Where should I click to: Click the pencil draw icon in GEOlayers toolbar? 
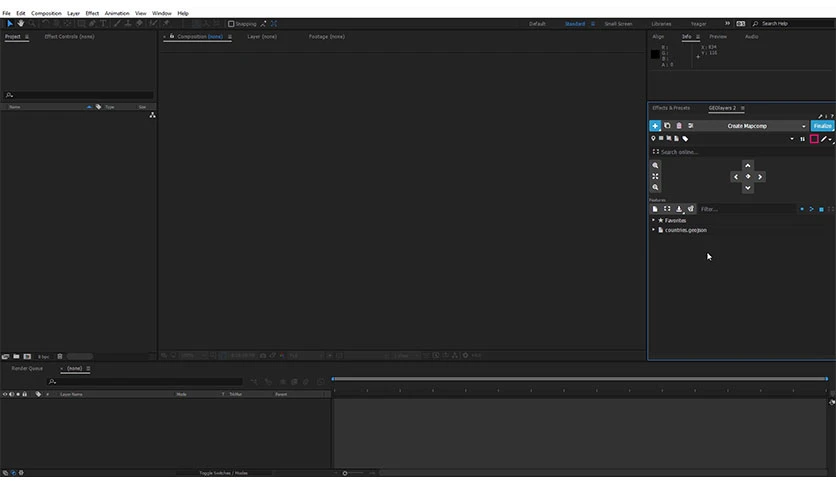(x=823, y=139)
